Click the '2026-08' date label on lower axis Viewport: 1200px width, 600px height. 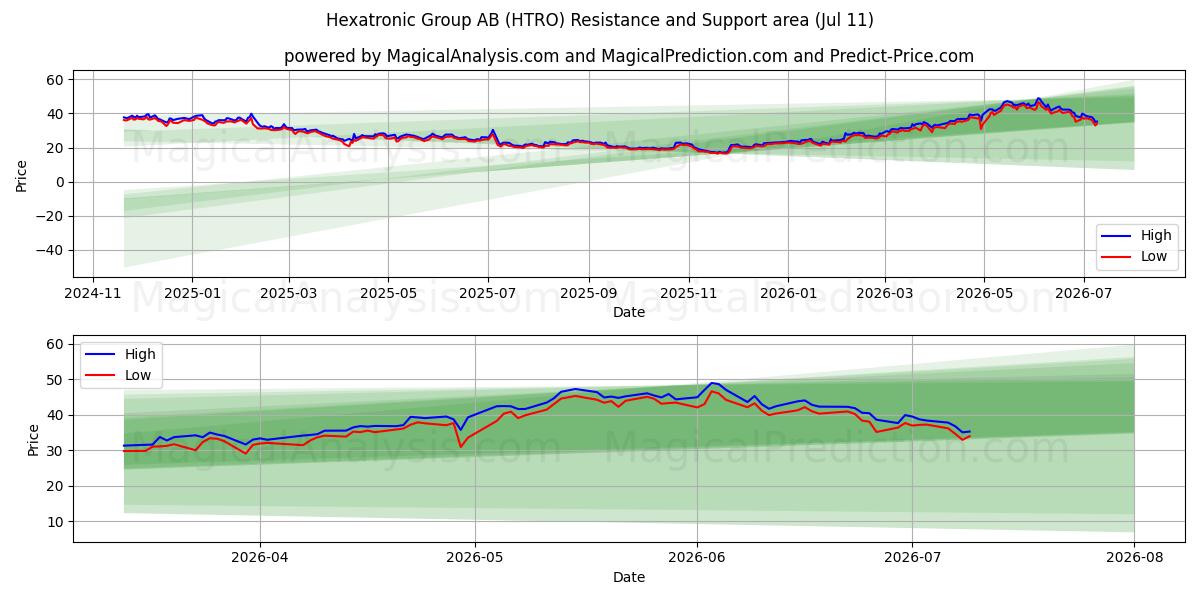1134,559
